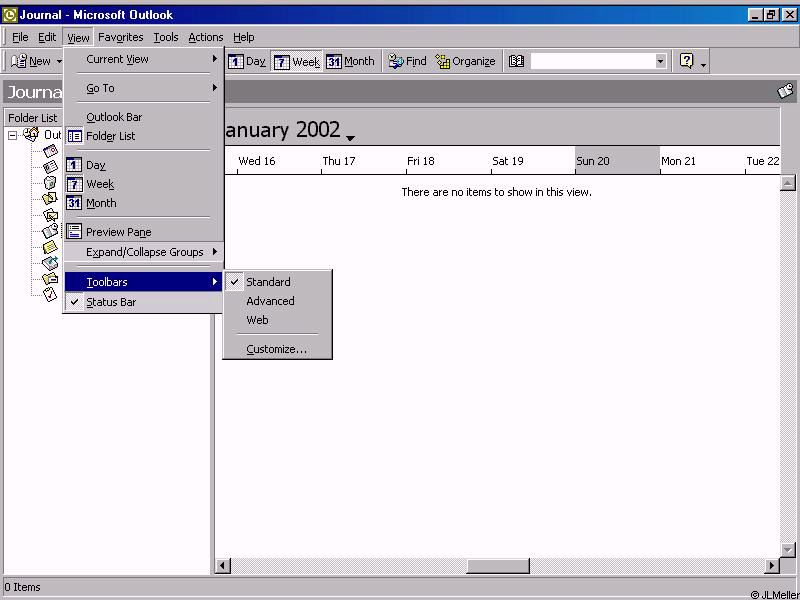Toggle Outlook Bar in View menu
The image size is (800, 600).
(x=144, y=117)
